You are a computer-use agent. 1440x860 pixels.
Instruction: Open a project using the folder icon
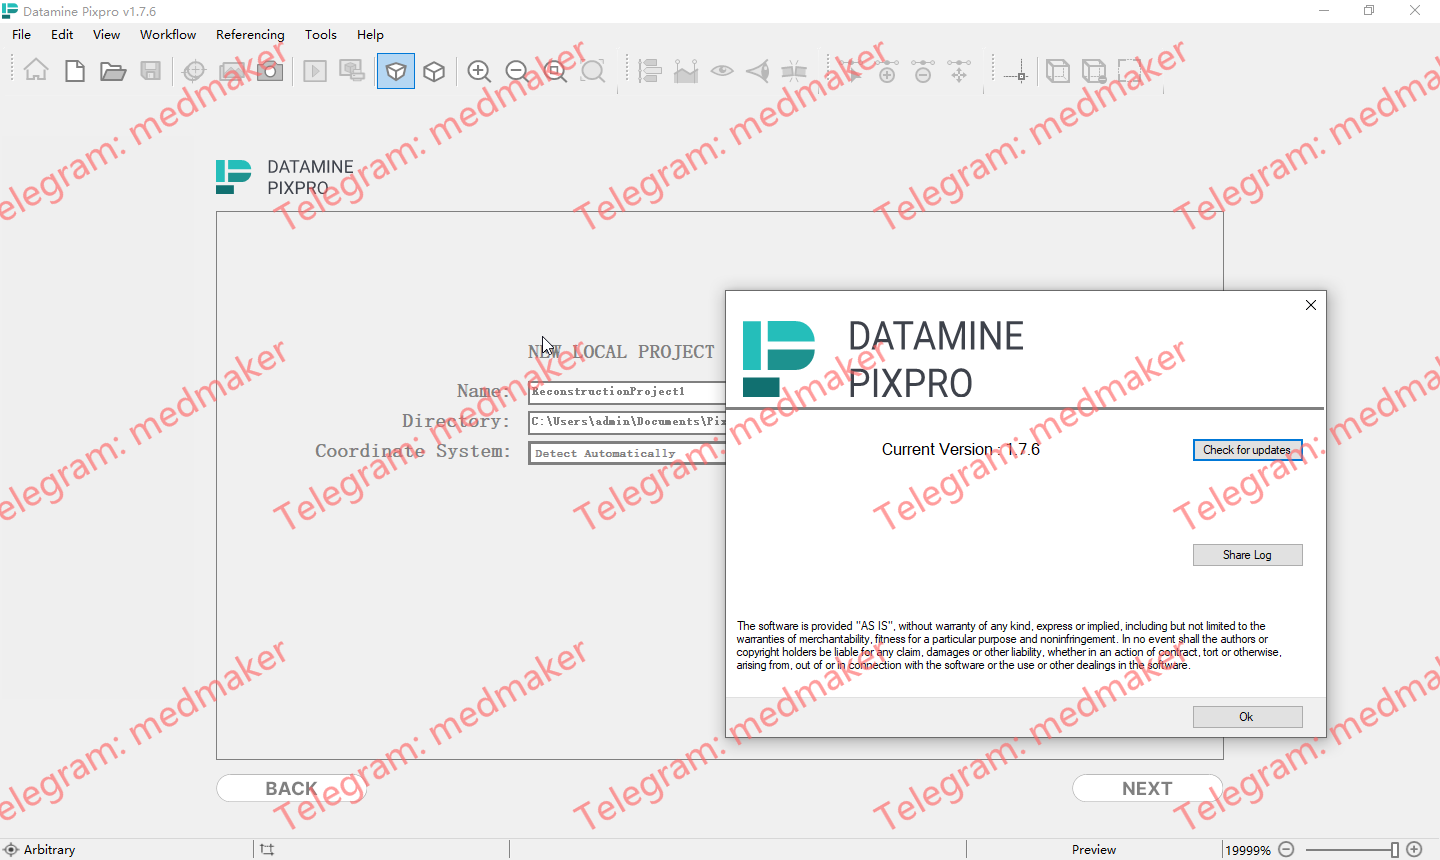point(113,71)
